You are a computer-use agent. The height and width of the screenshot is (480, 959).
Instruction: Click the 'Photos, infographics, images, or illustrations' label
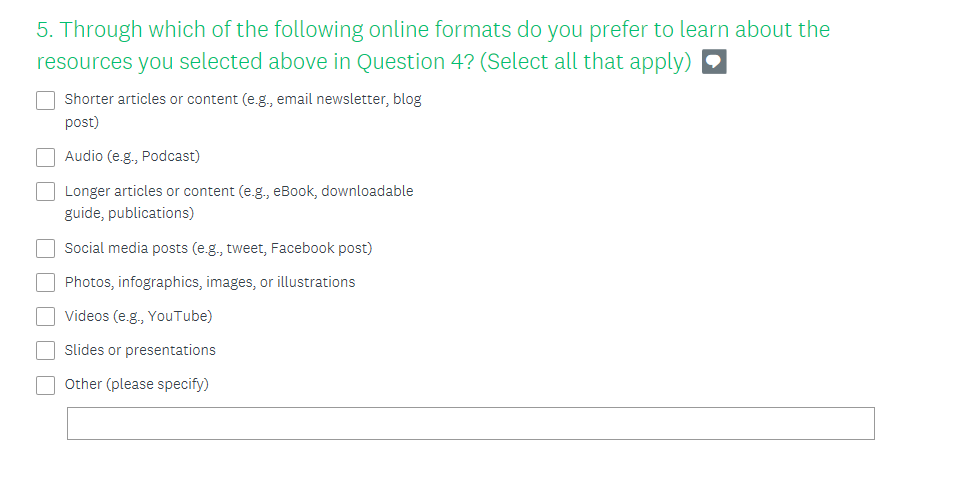click(210, 282)
